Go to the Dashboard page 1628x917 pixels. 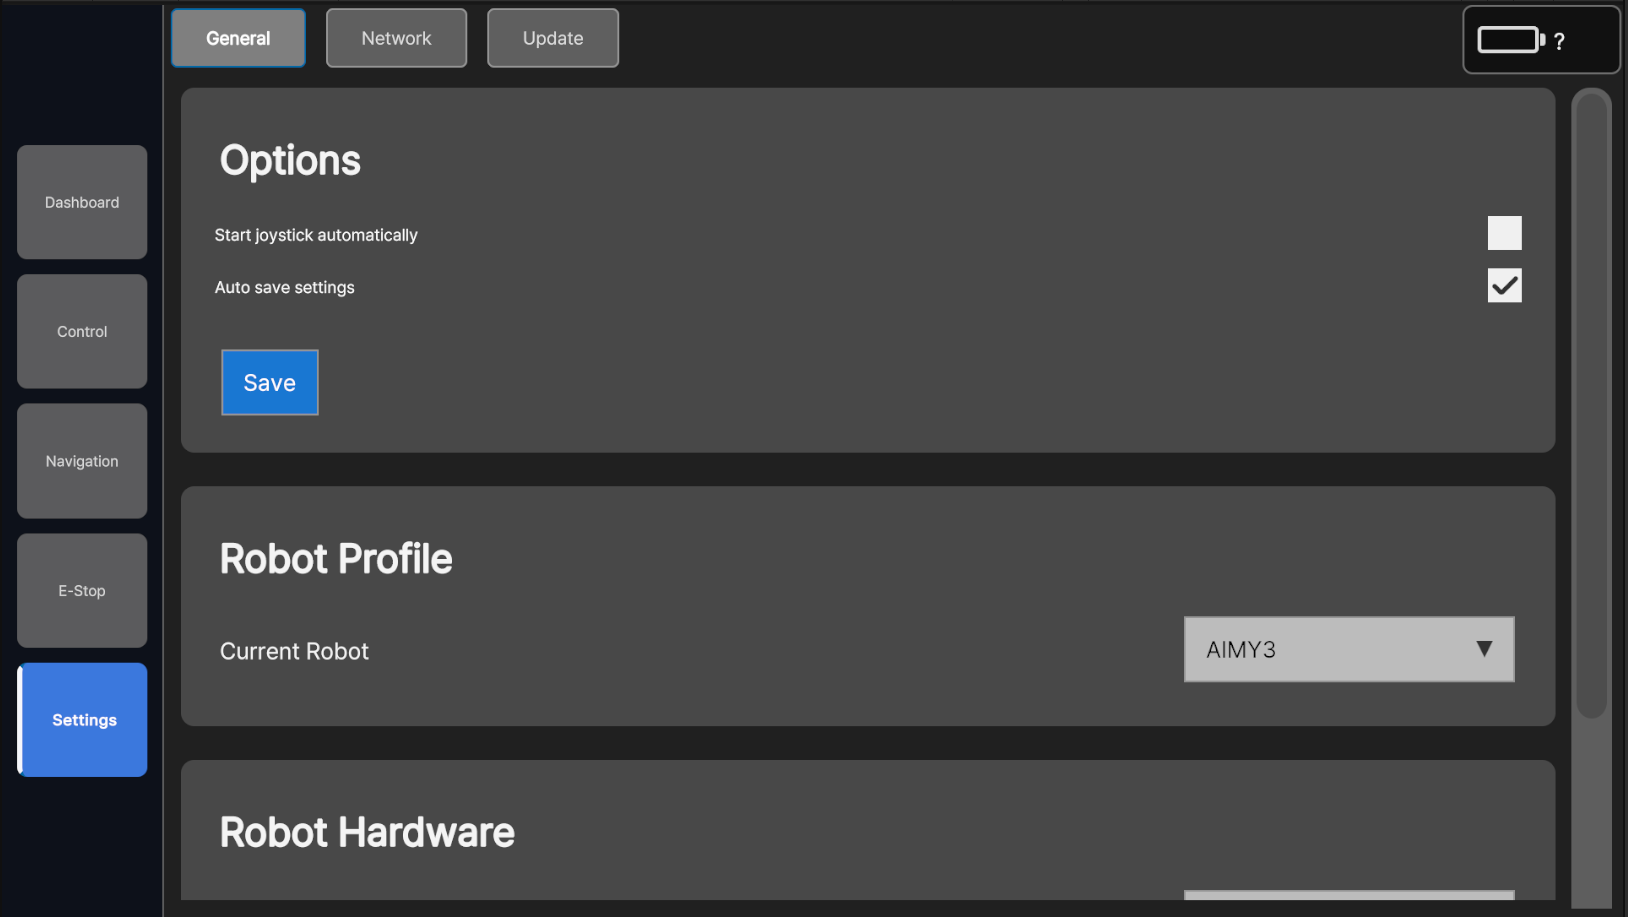coord(82,202)
